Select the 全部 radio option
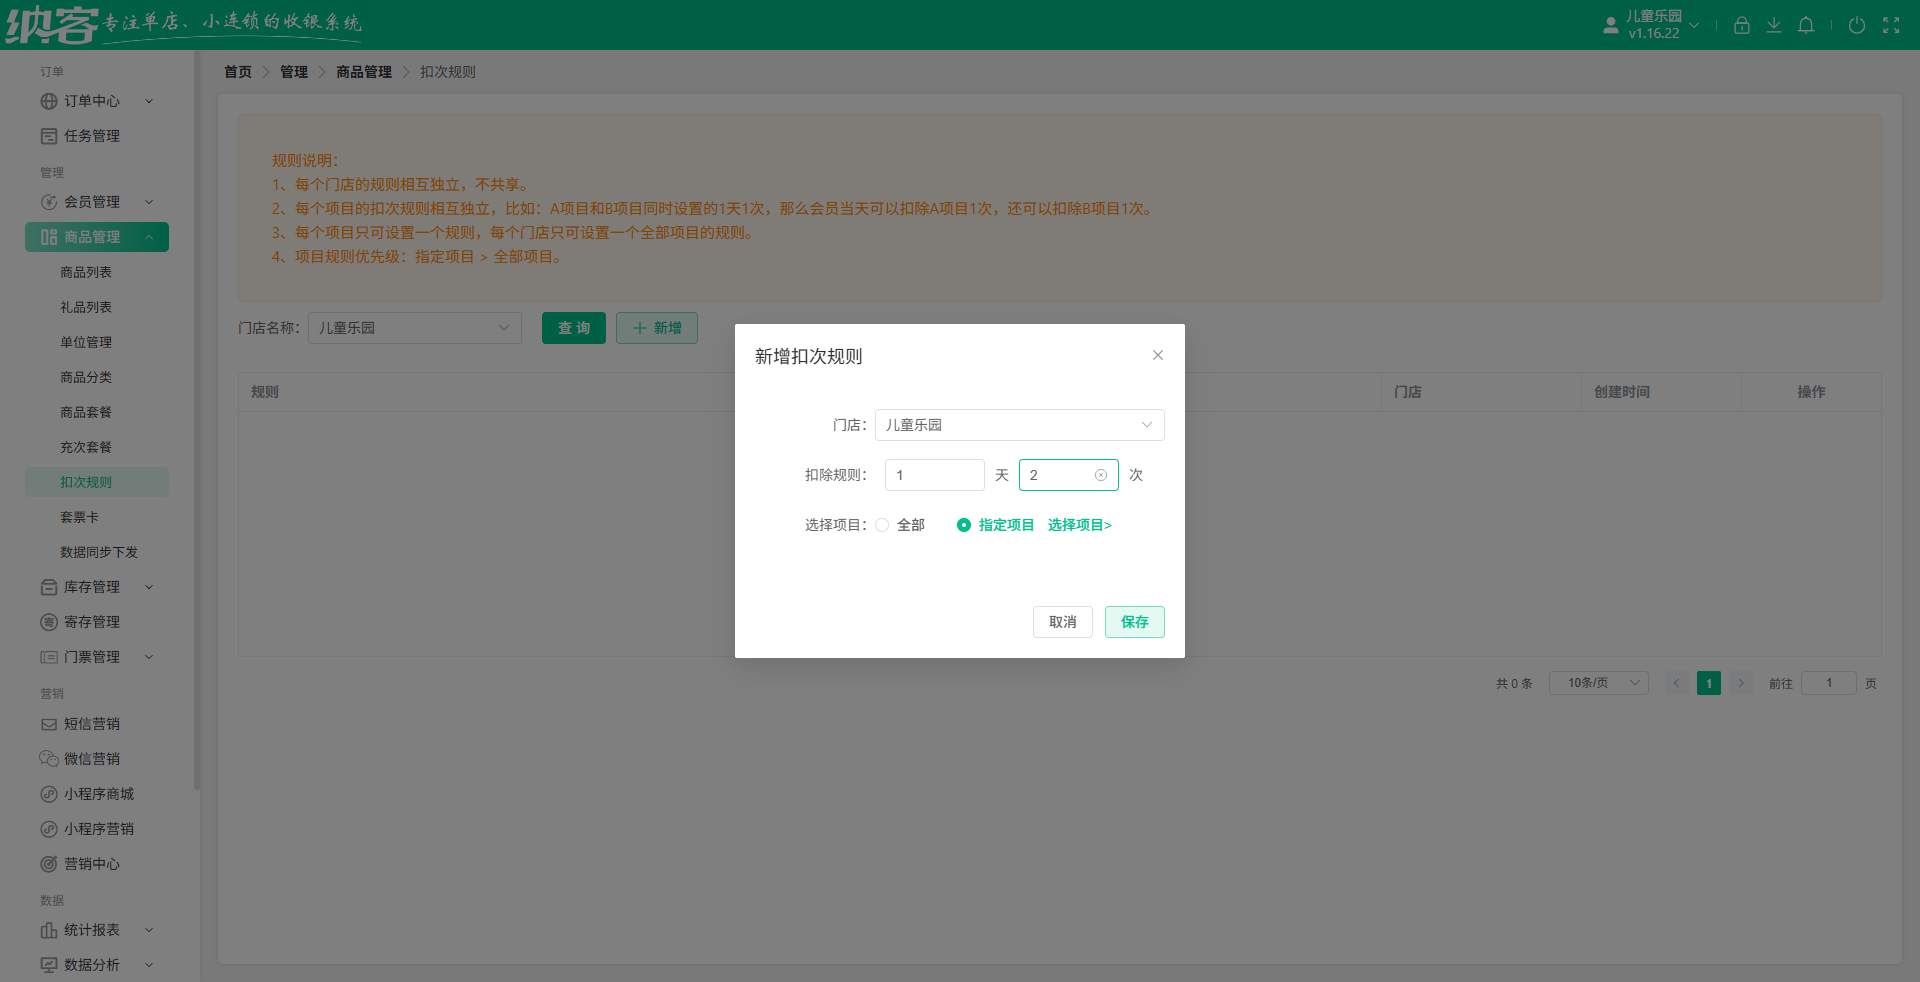Screen dimensions: 1920x982 pos(883,525)
